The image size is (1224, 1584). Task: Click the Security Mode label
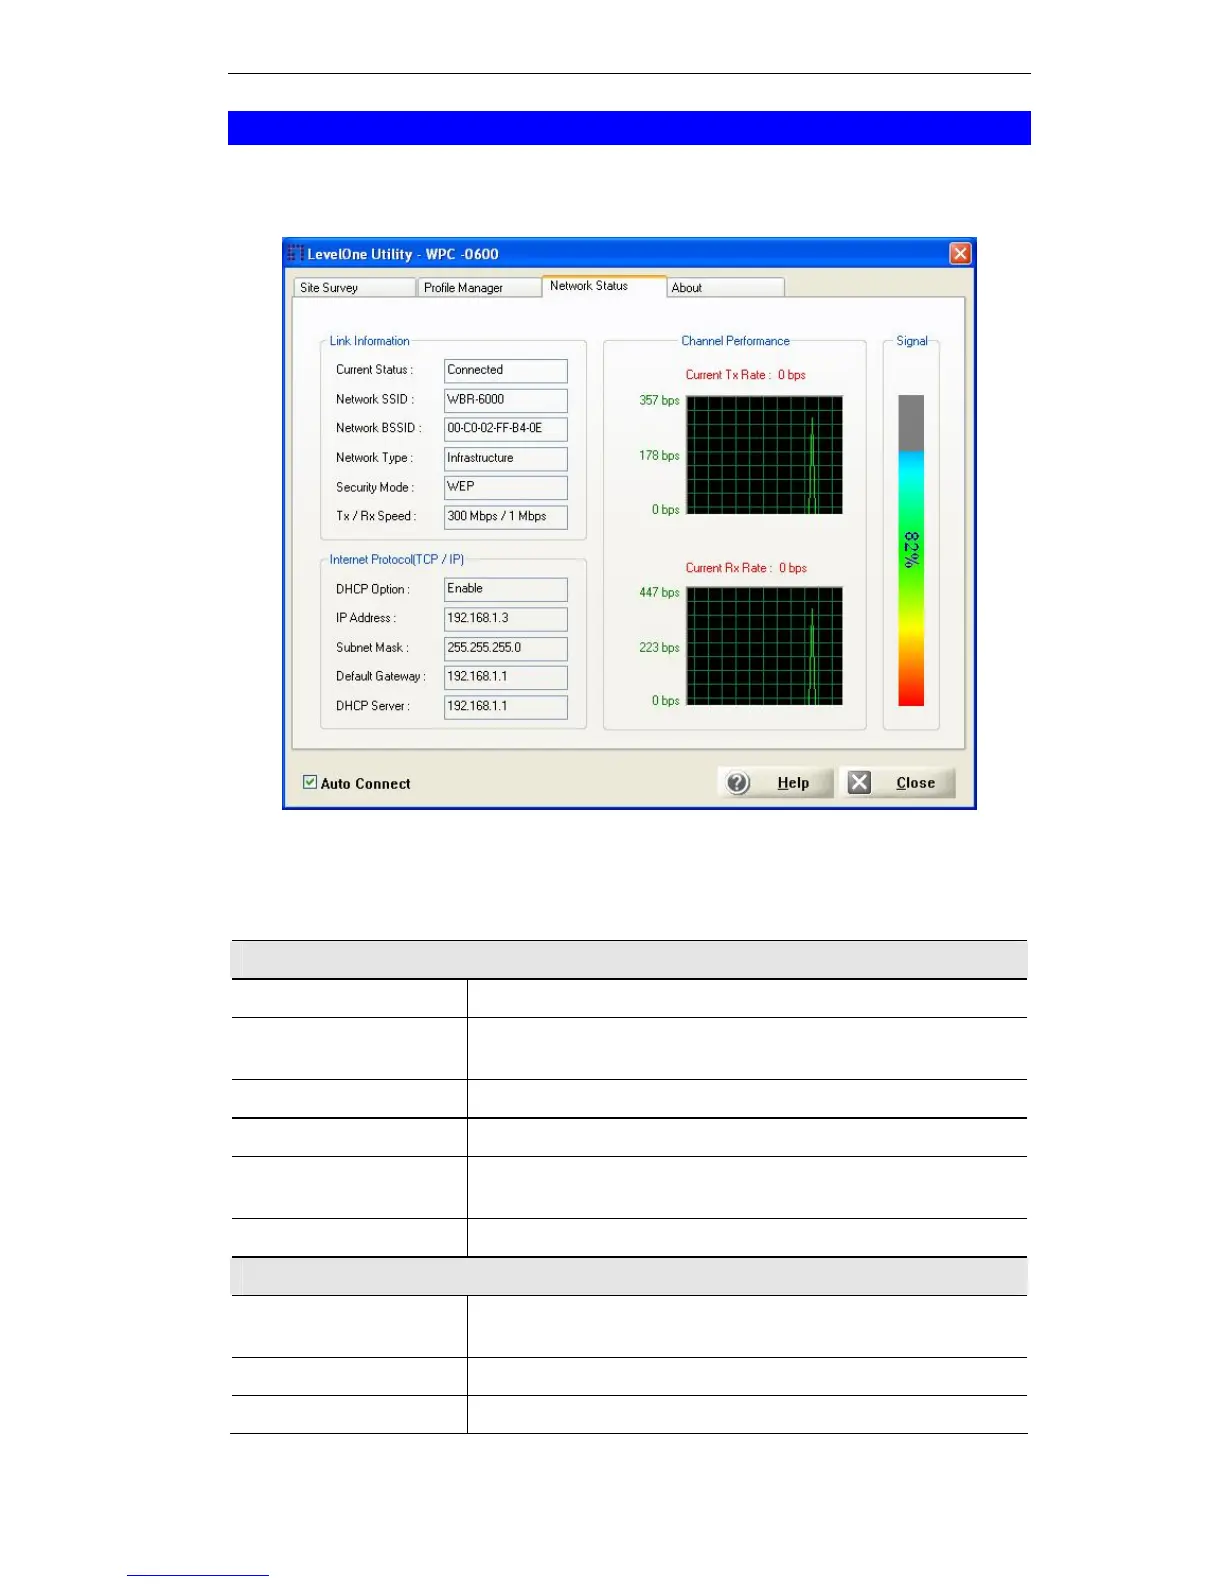pos(375,488)
